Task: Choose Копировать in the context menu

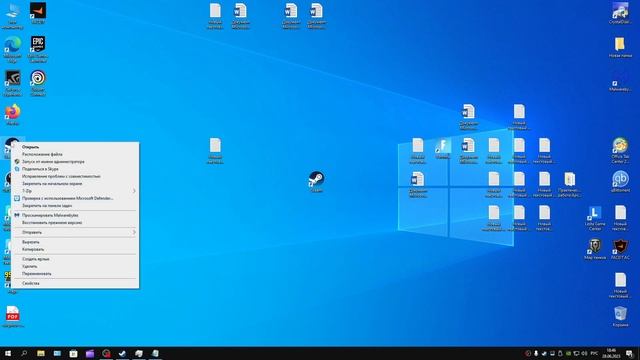Action: (x=75, y=249)
